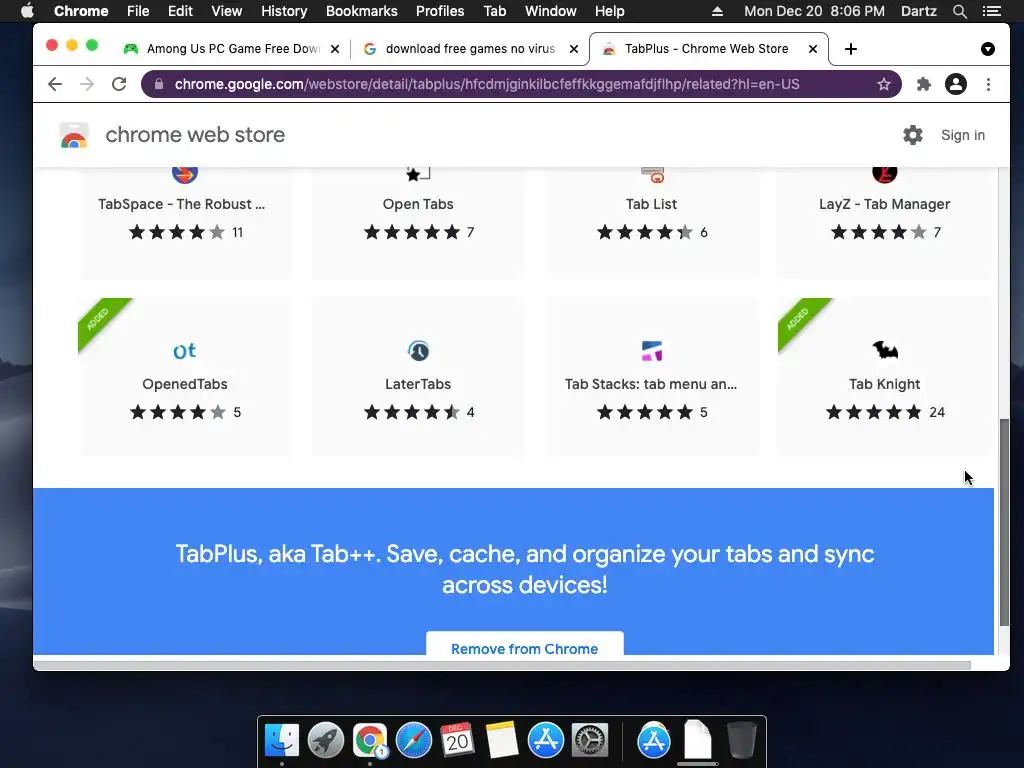Open the LayZ Tab Manager icon
Viewport: 1024px width, 768px height.
pos(885,175)
